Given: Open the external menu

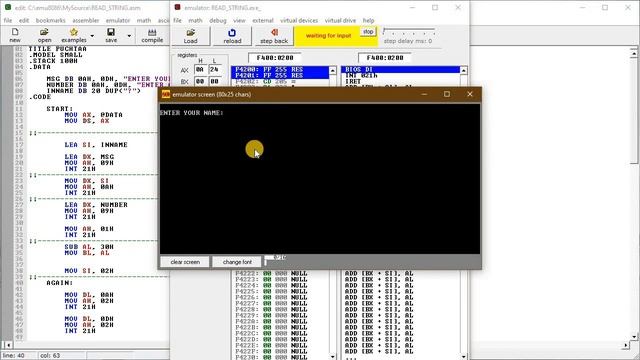Looking at the screenshot, I should (x=262, y=20).
